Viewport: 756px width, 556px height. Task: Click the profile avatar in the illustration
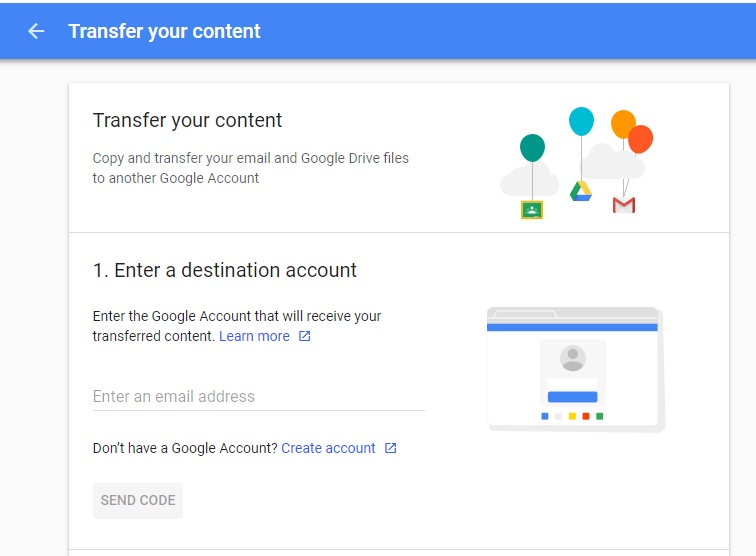[x=573, y=358]
